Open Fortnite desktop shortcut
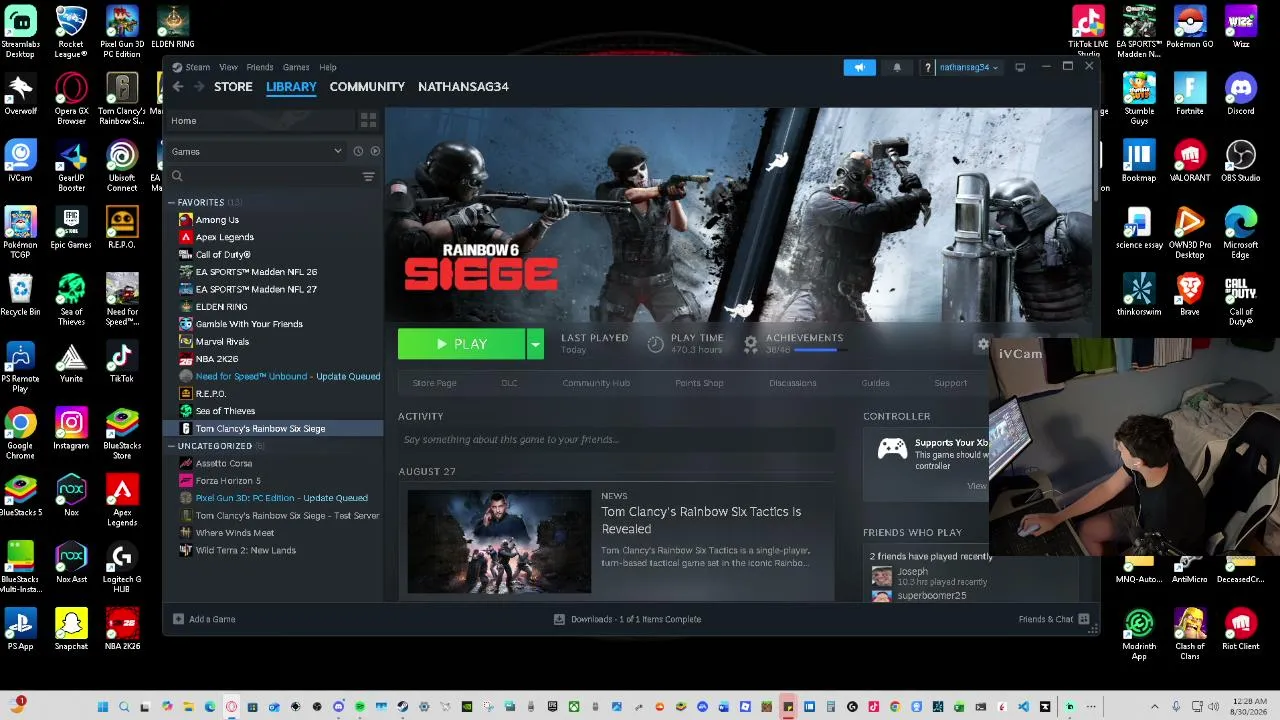 point(1190,94)
